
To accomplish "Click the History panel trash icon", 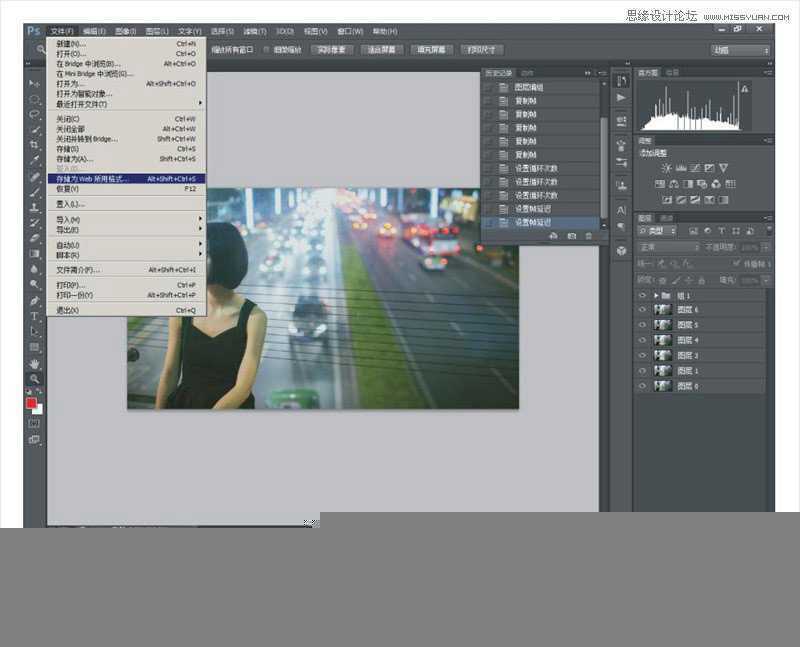I will 589,236.
